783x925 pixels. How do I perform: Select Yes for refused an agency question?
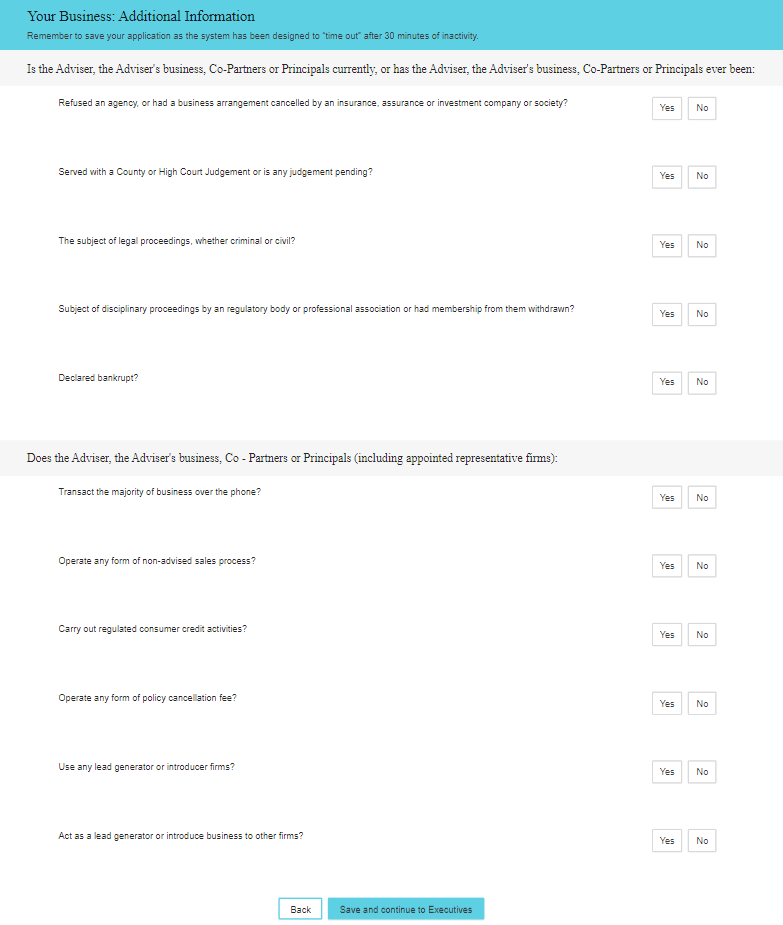pos(667,108)
